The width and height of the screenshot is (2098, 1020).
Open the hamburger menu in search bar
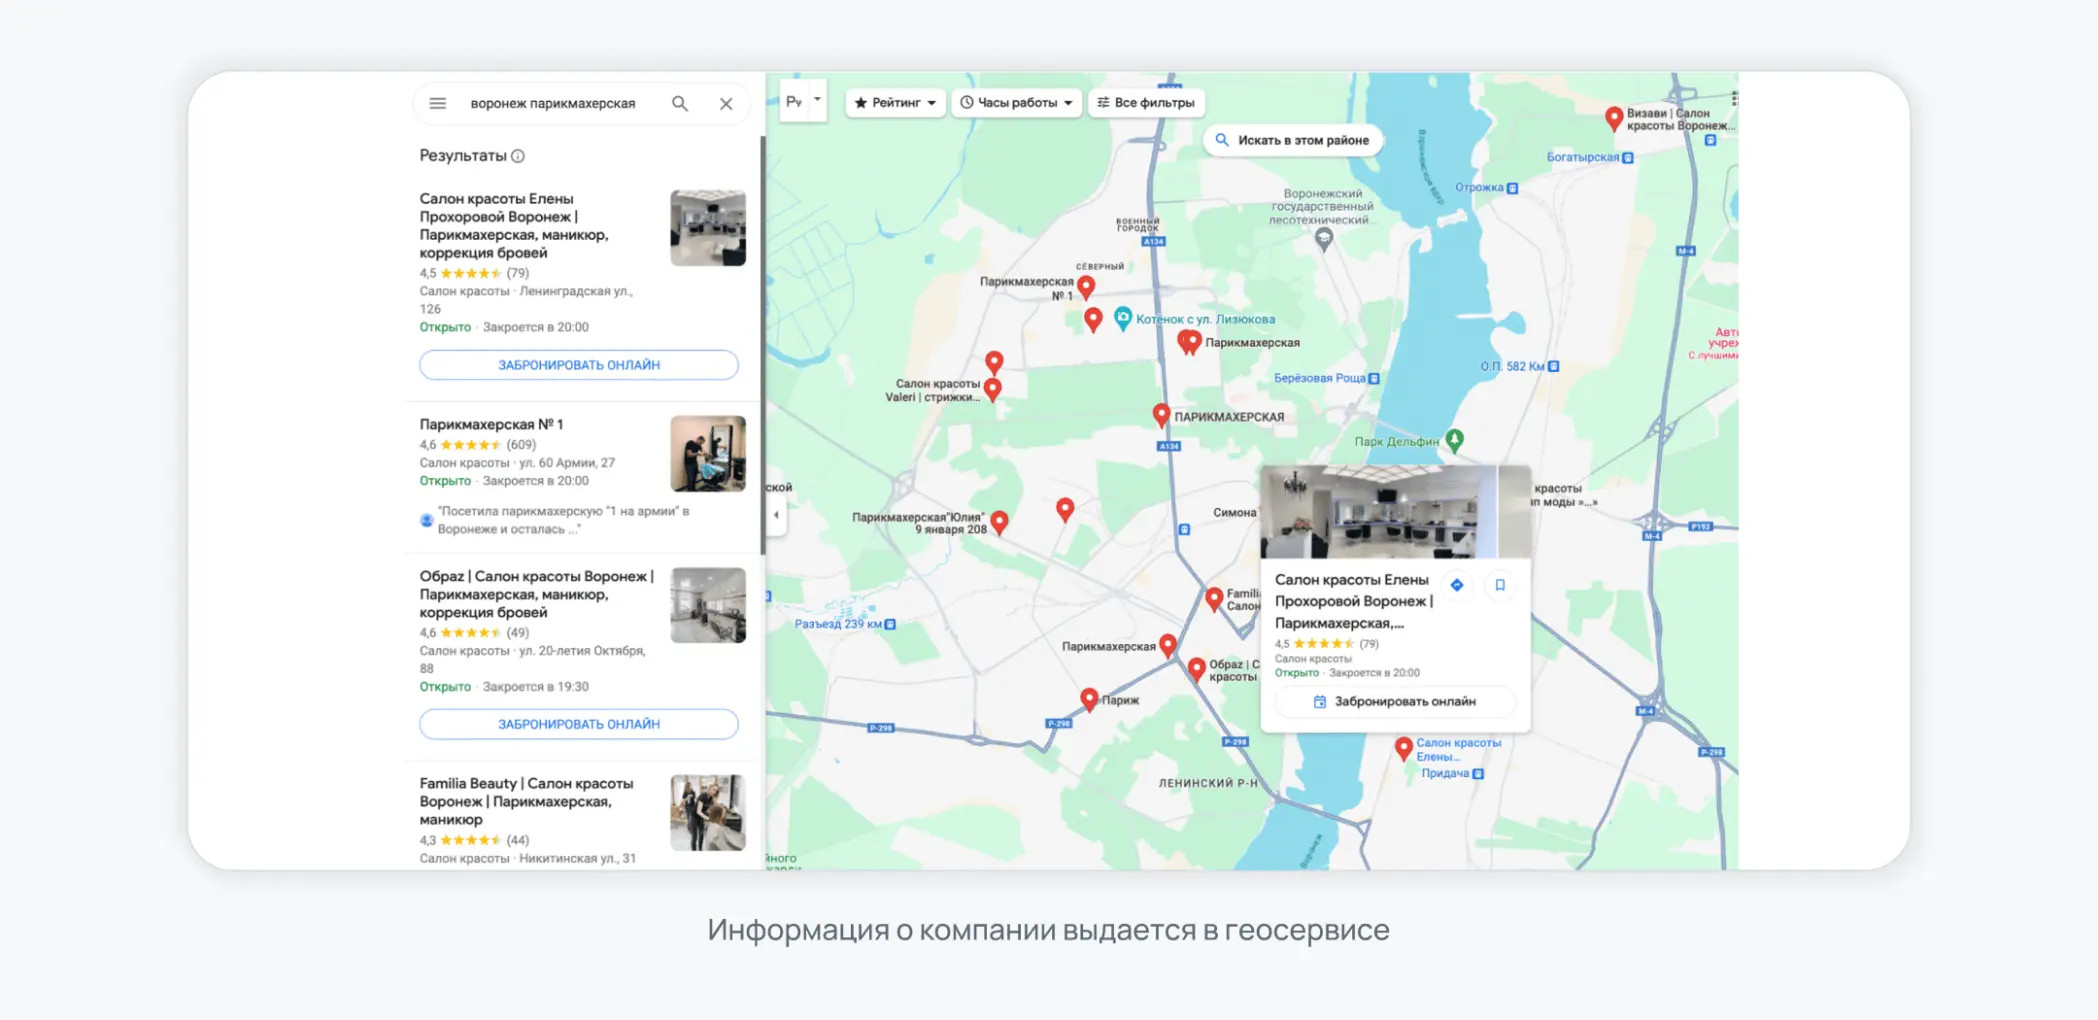[x=437, y=103]
